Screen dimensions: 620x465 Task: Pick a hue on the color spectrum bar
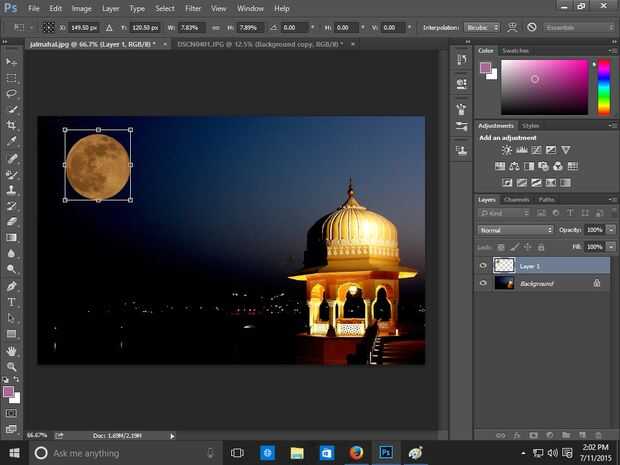[604, 88]
